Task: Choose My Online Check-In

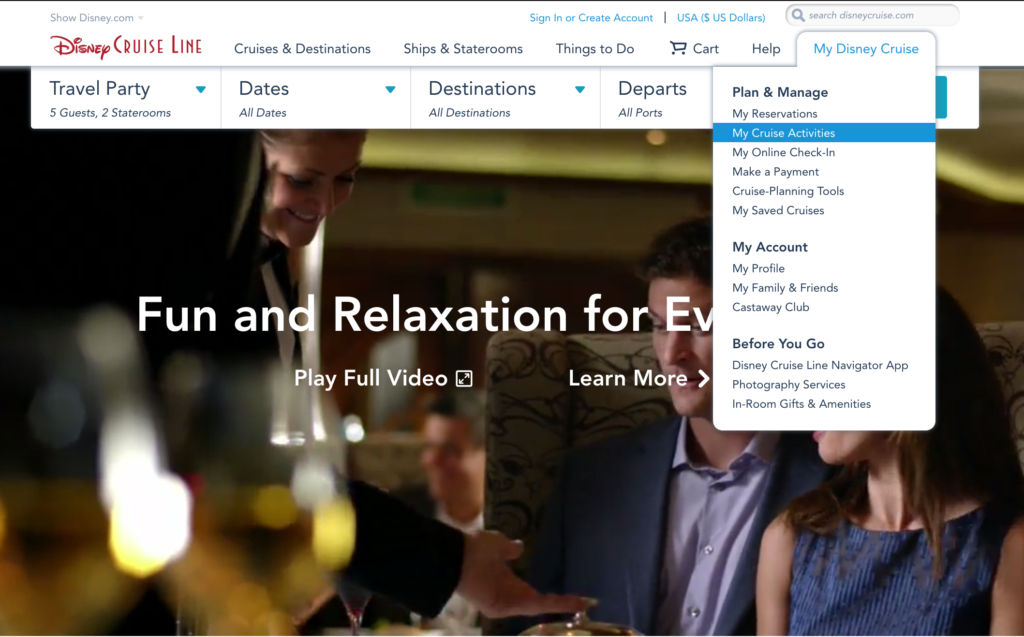Action: coord(784,152)
